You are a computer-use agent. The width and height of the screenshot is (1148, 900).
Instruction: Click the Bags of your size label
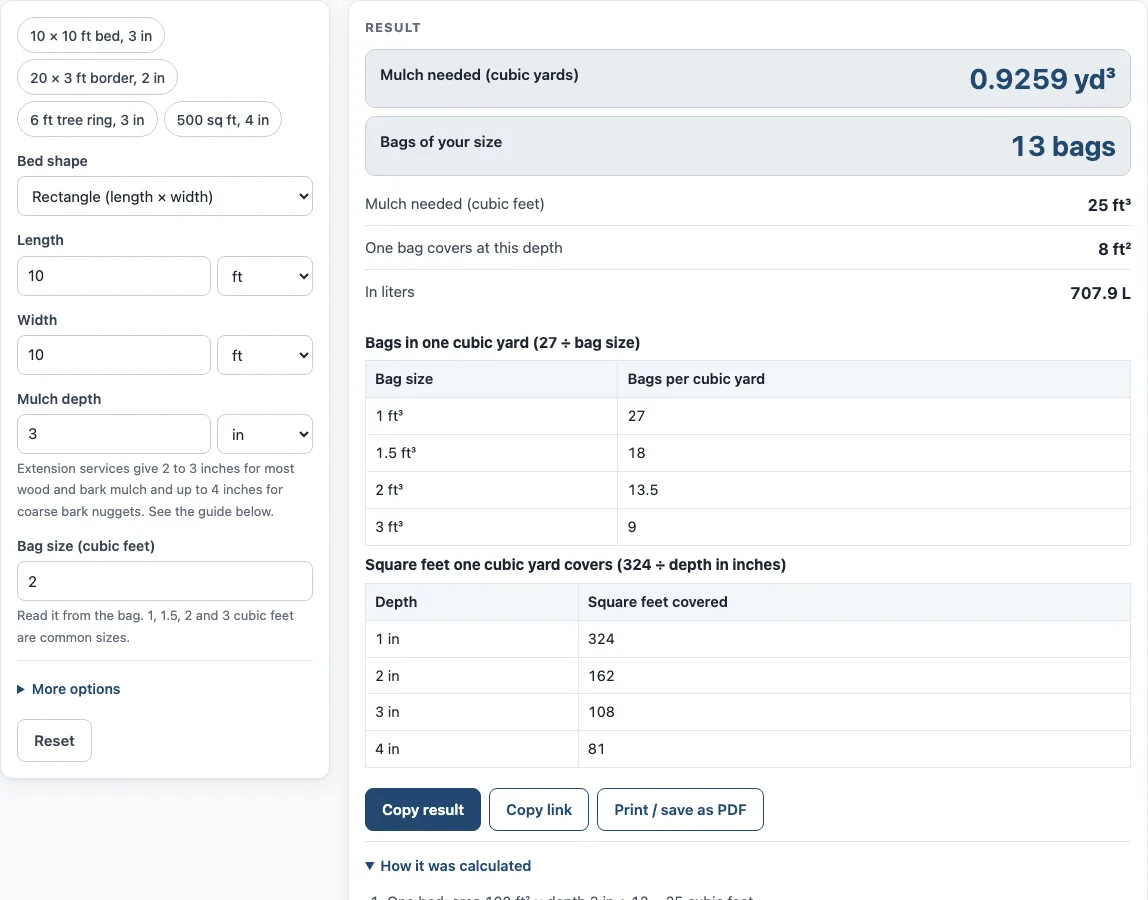point(441,142)
